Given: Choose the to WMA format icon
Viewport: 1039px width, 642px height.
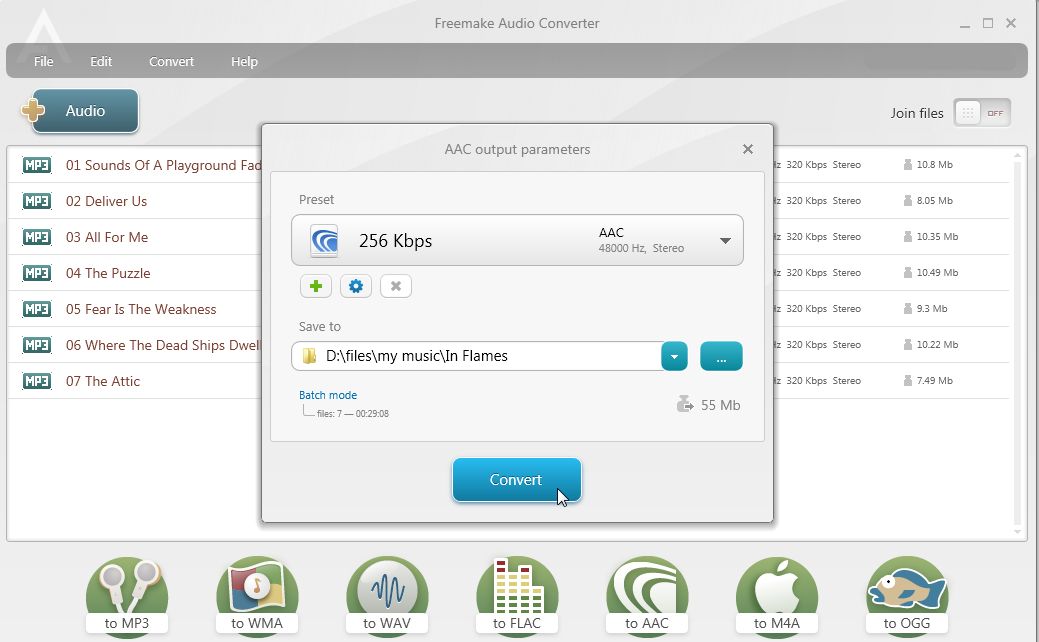Looking at the screenshot, I should pos(257,596).
